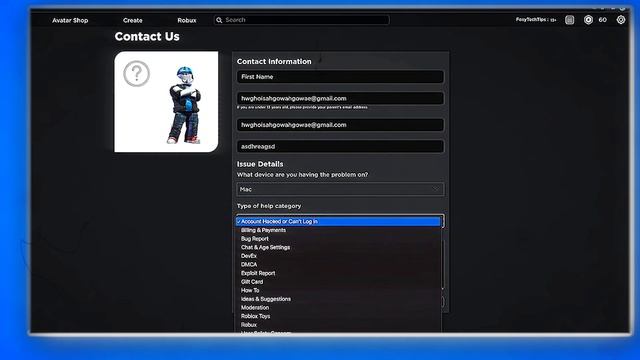
Task: Select Moderation category option
Action: [255, 307]
